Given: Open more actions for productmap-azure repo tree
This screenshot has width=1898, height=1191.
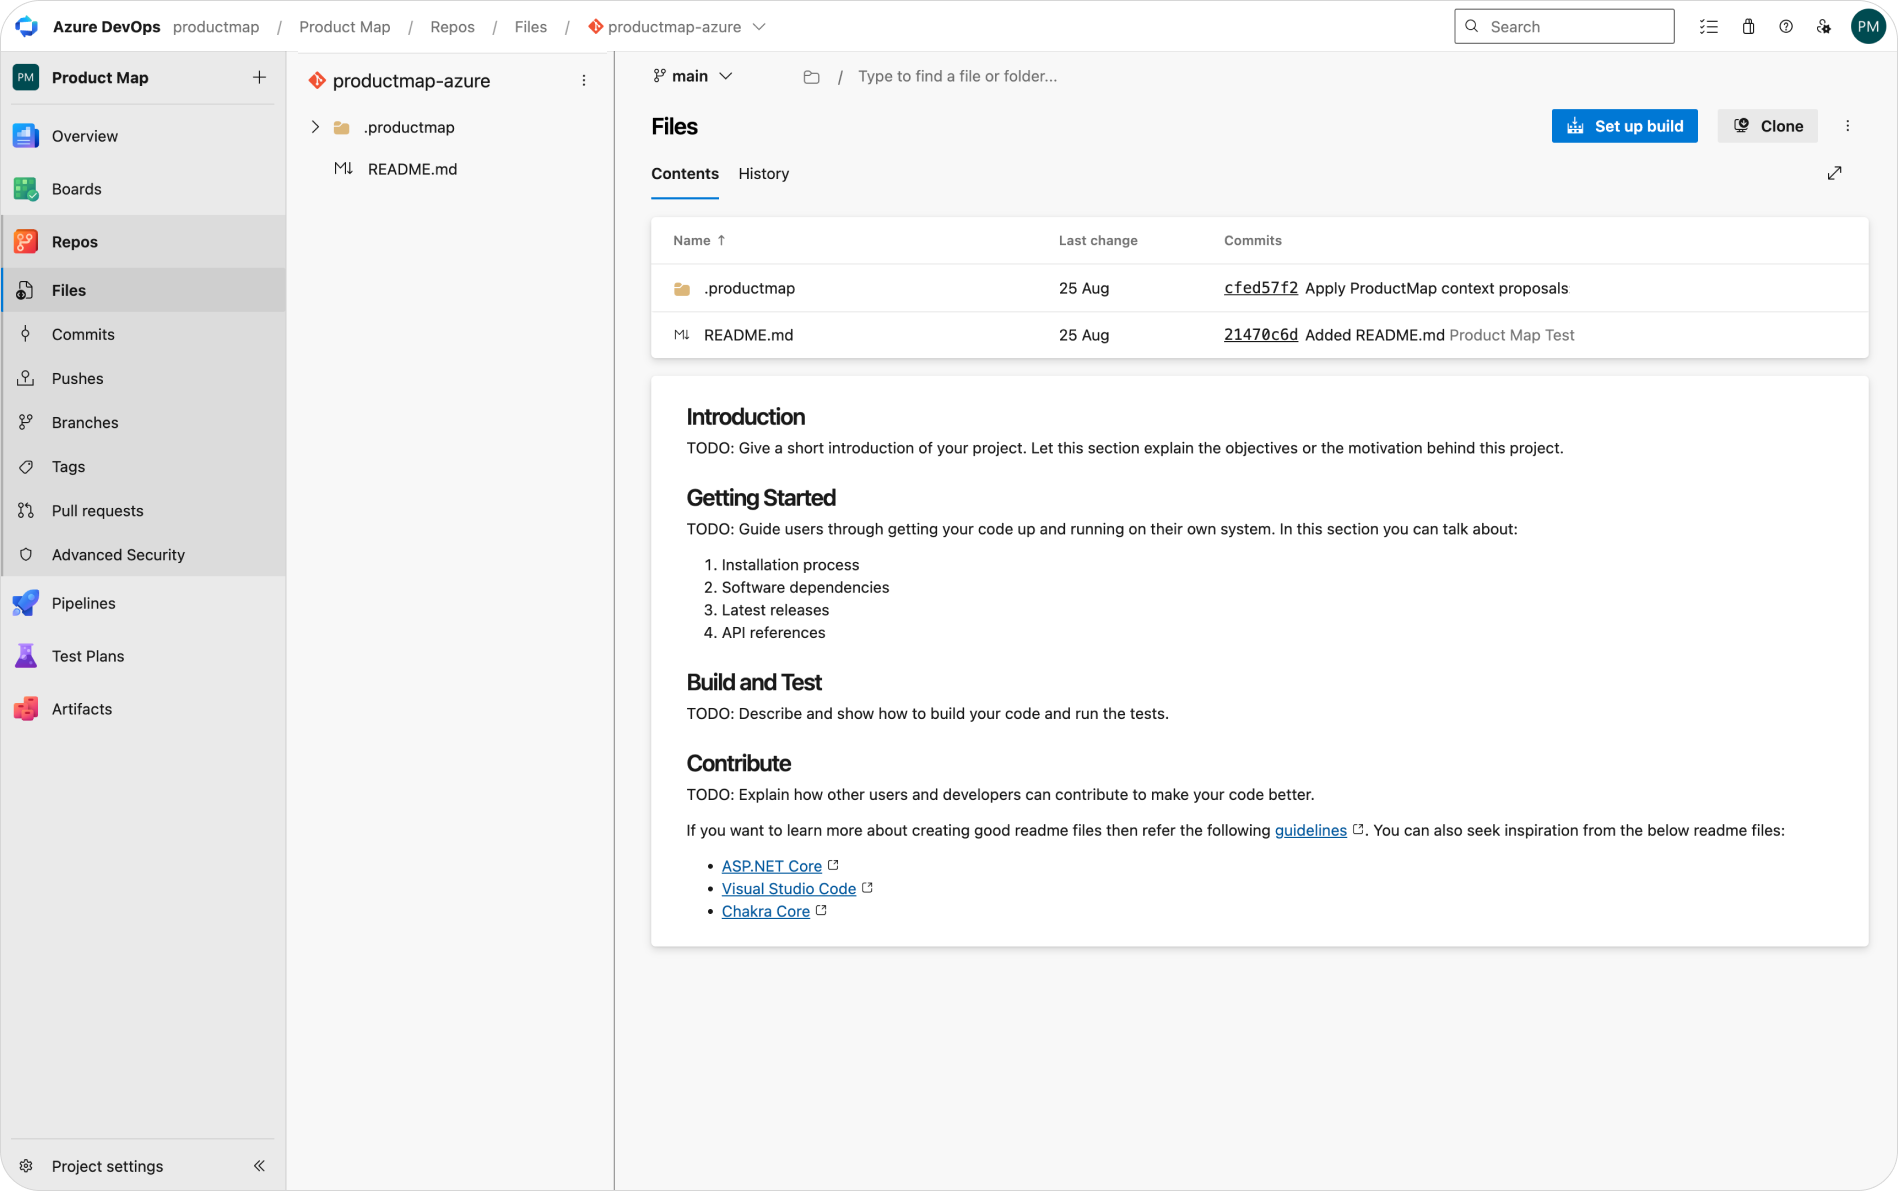Looking at the screenshot, I should pyautogui.click(x=584, y=81).
